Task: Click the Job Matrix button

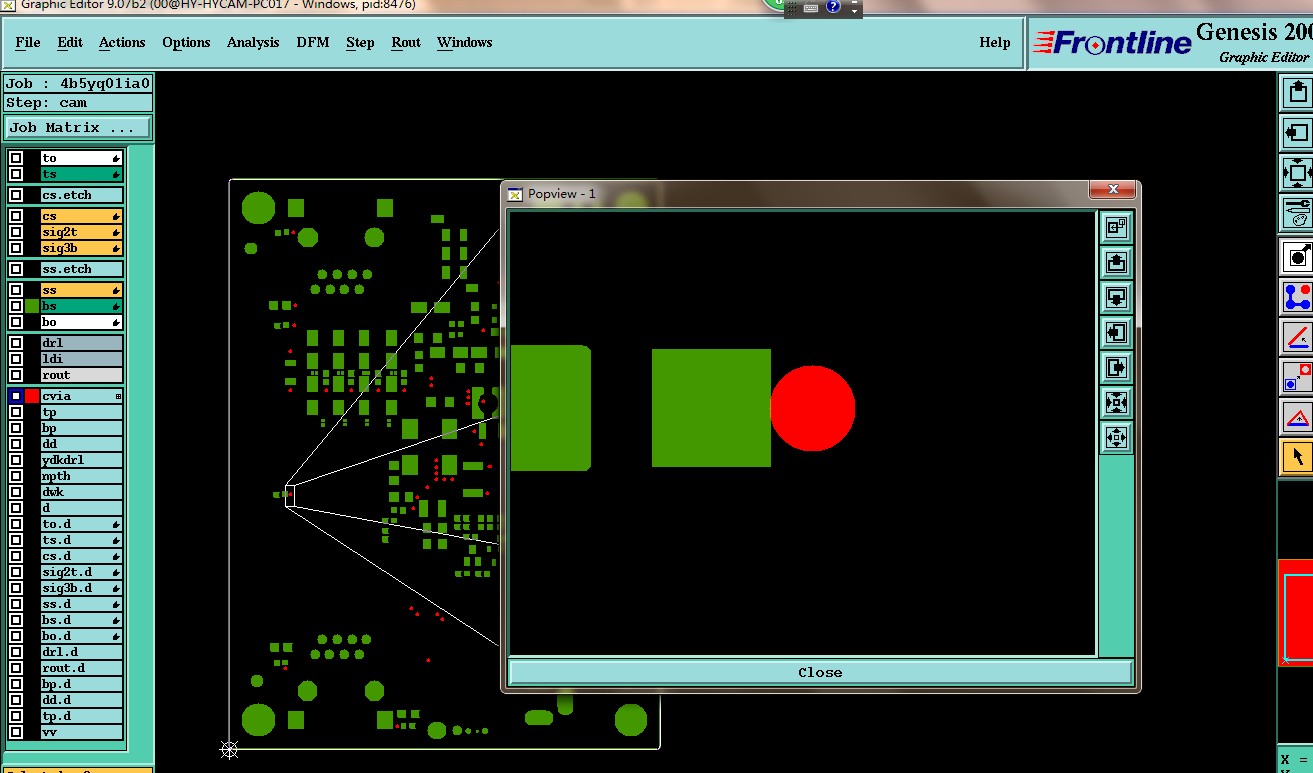Action: pyautogui.click(x=78, y=128)
